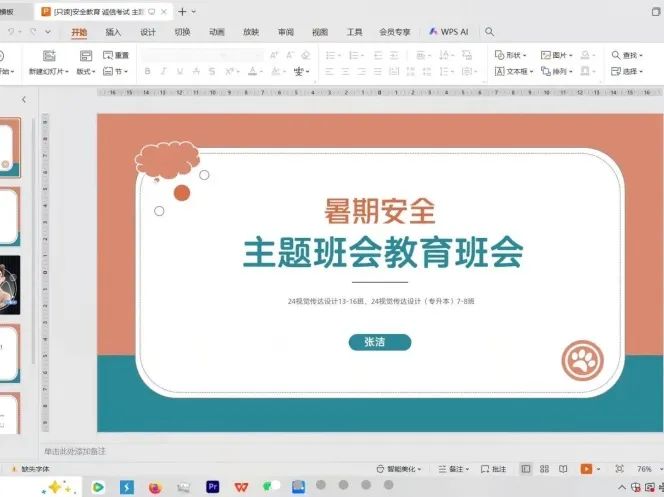Viewport: 664px width, 497px height.
Task: Start slideshow with the orange play icon
Action: (x=586, y=468)
